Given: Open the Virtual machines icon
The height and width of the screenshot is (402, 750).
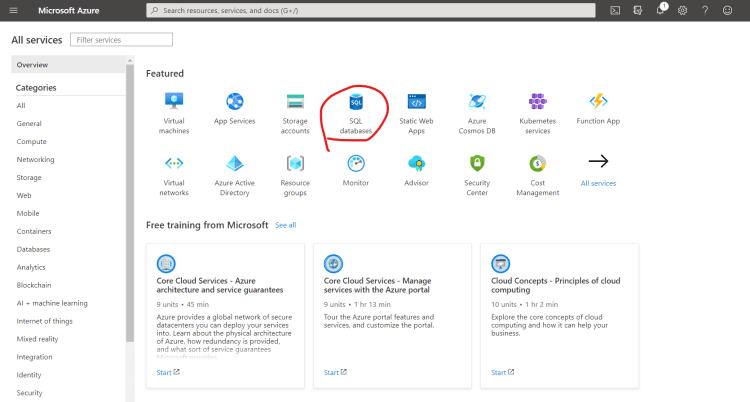Looking at the screenshot, I should coord(174,101).
